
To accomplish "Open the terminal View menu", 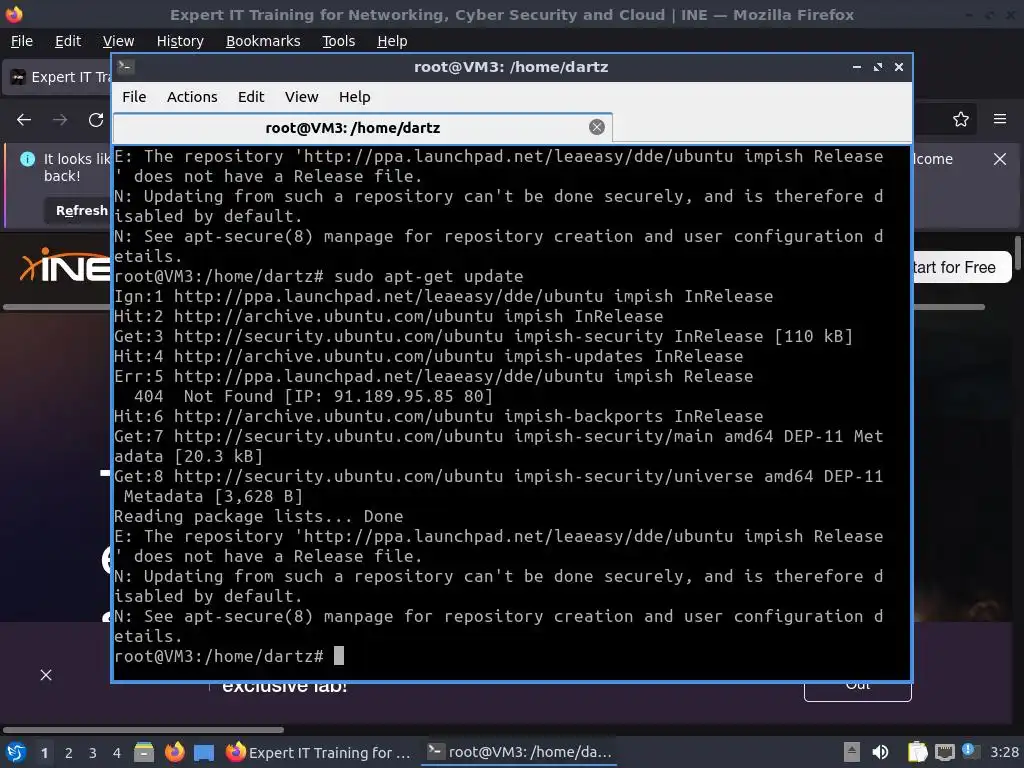I will [301, 97].
